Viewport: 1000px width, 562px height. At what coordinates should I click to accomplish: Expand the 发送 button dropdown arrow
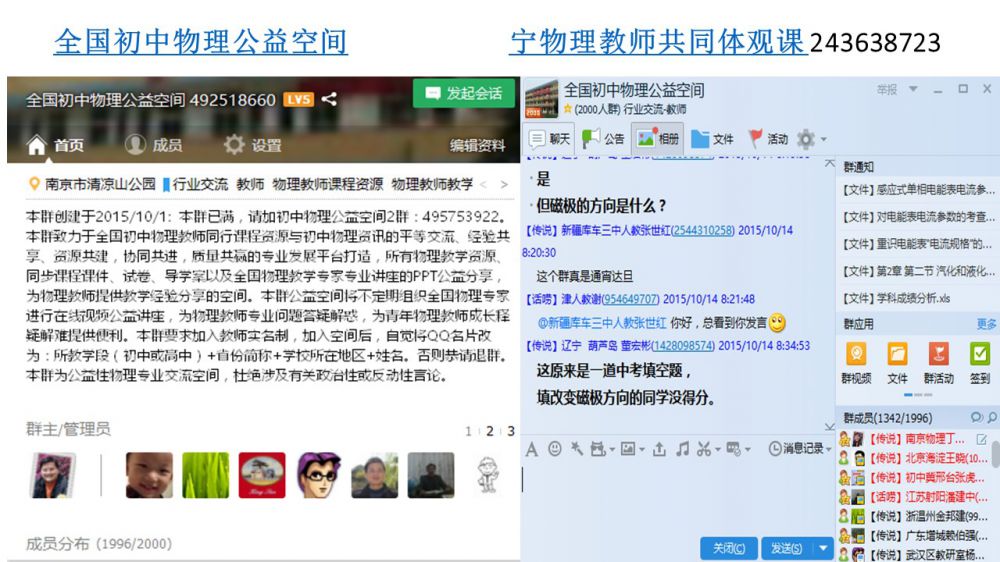pos(824,548)
